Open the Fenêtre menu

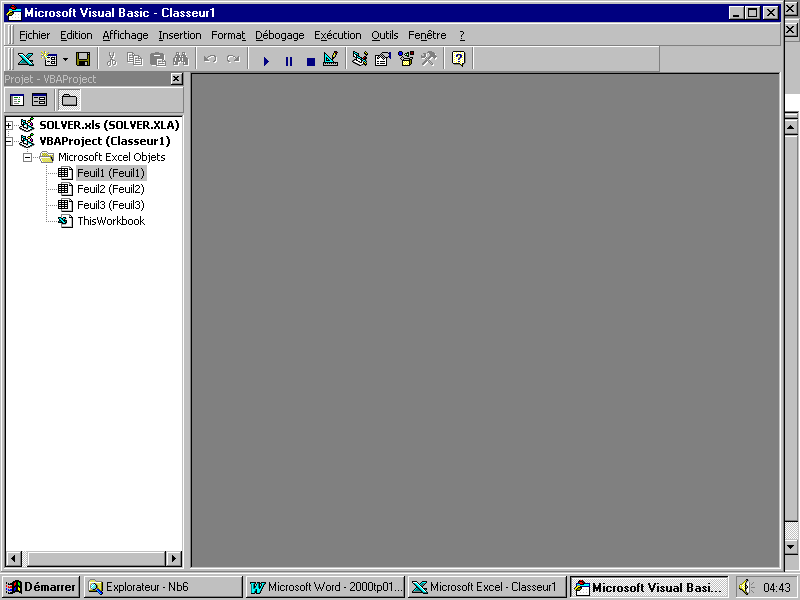[x=427, y=35]
